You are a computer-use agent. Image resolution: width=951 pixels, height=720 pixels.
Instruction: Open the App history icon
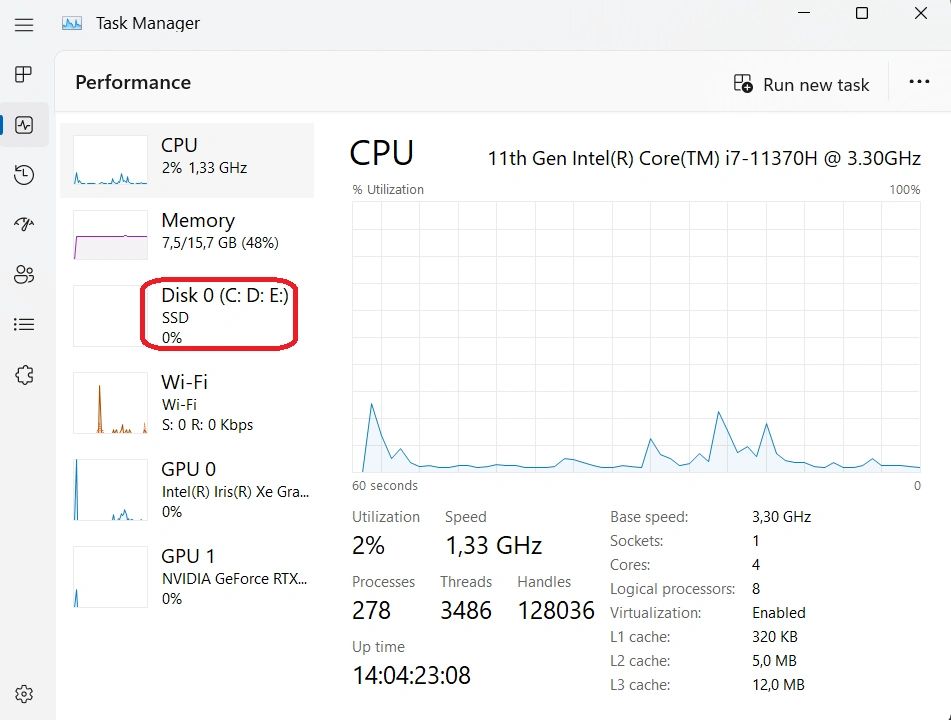click(24, 175)
